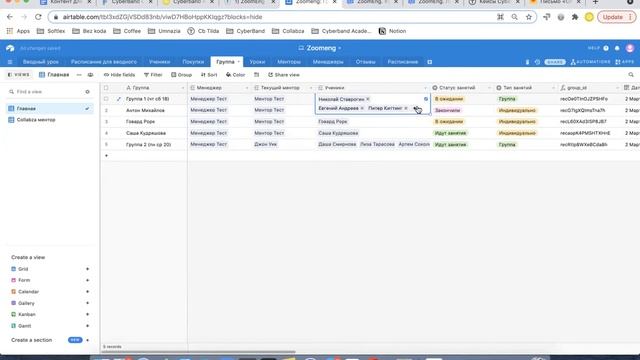
Task: Click the SHARE button
Action: tap(555, 62)
